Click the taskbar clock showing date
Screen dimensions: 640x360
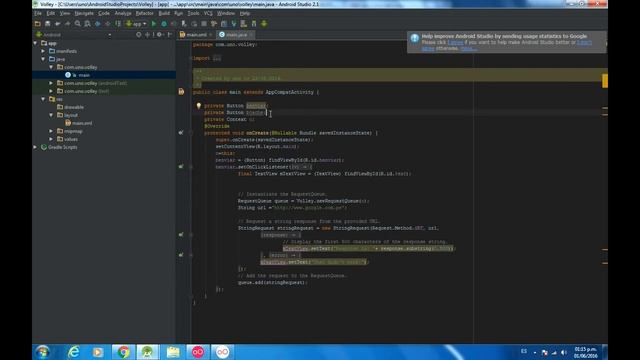(x=586, y=353)
